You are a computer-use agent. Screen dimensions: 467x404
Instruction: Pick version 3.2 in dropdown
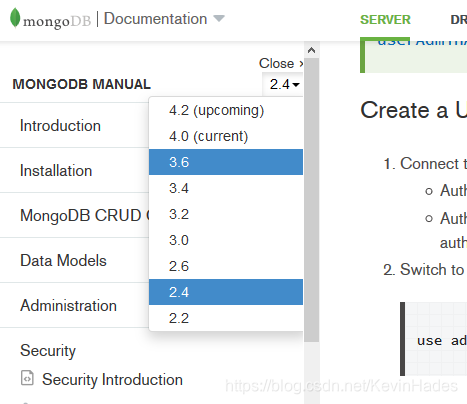coord(226,214)
